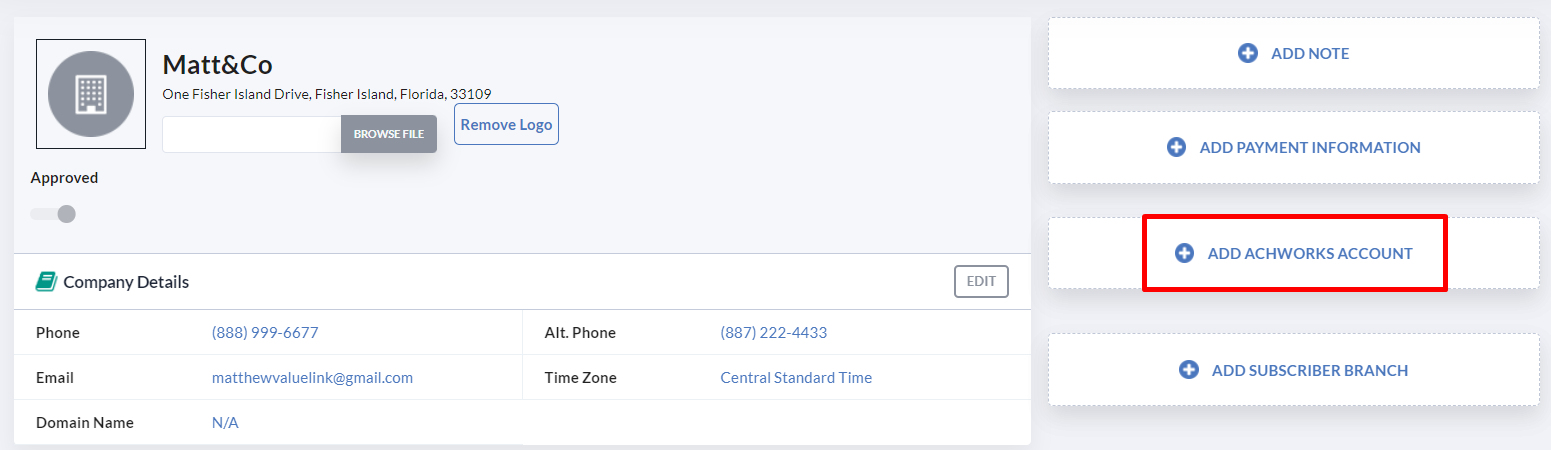Click the company building logo placeholder

click(91, 94)
